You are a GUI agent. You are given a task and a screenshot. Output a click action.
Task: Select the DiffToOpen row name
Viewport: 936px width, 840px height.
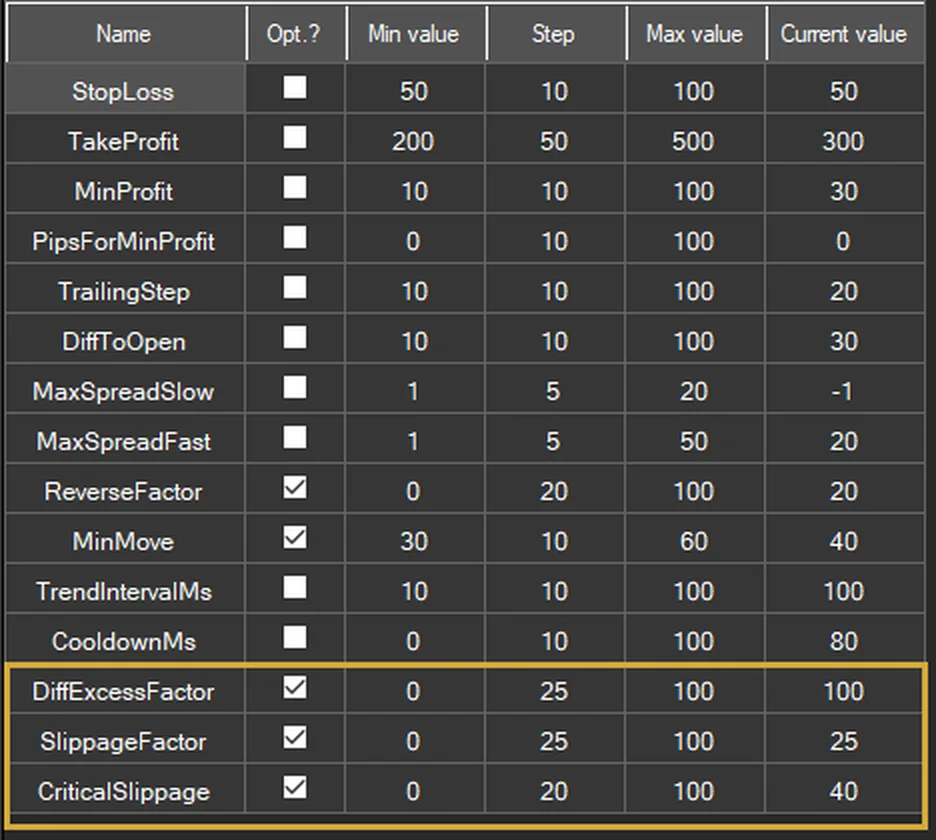[125, 340]
